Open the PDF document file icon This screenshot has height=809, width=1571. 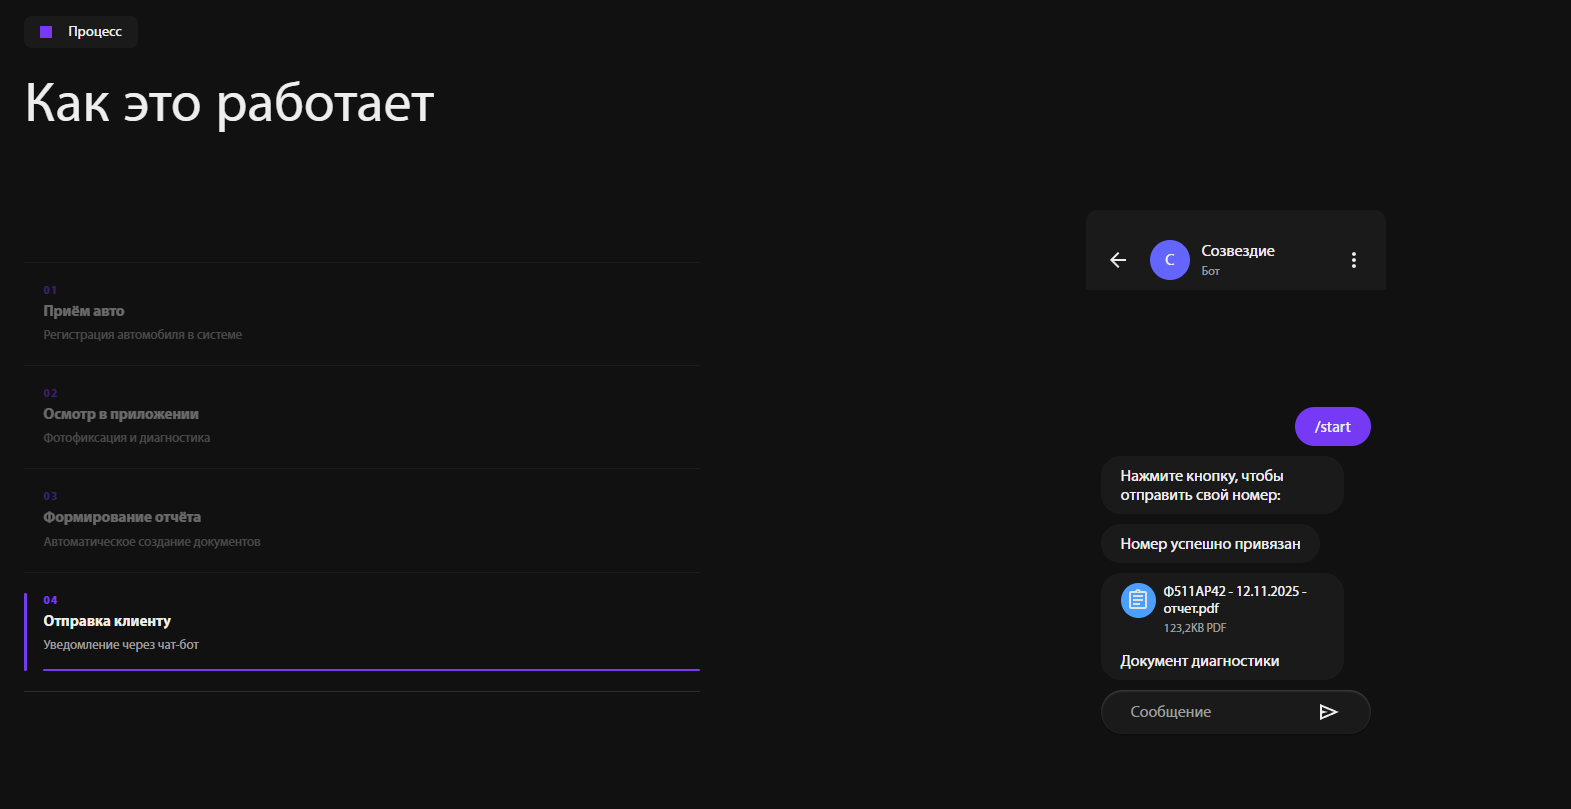[x=1138, y=600]
